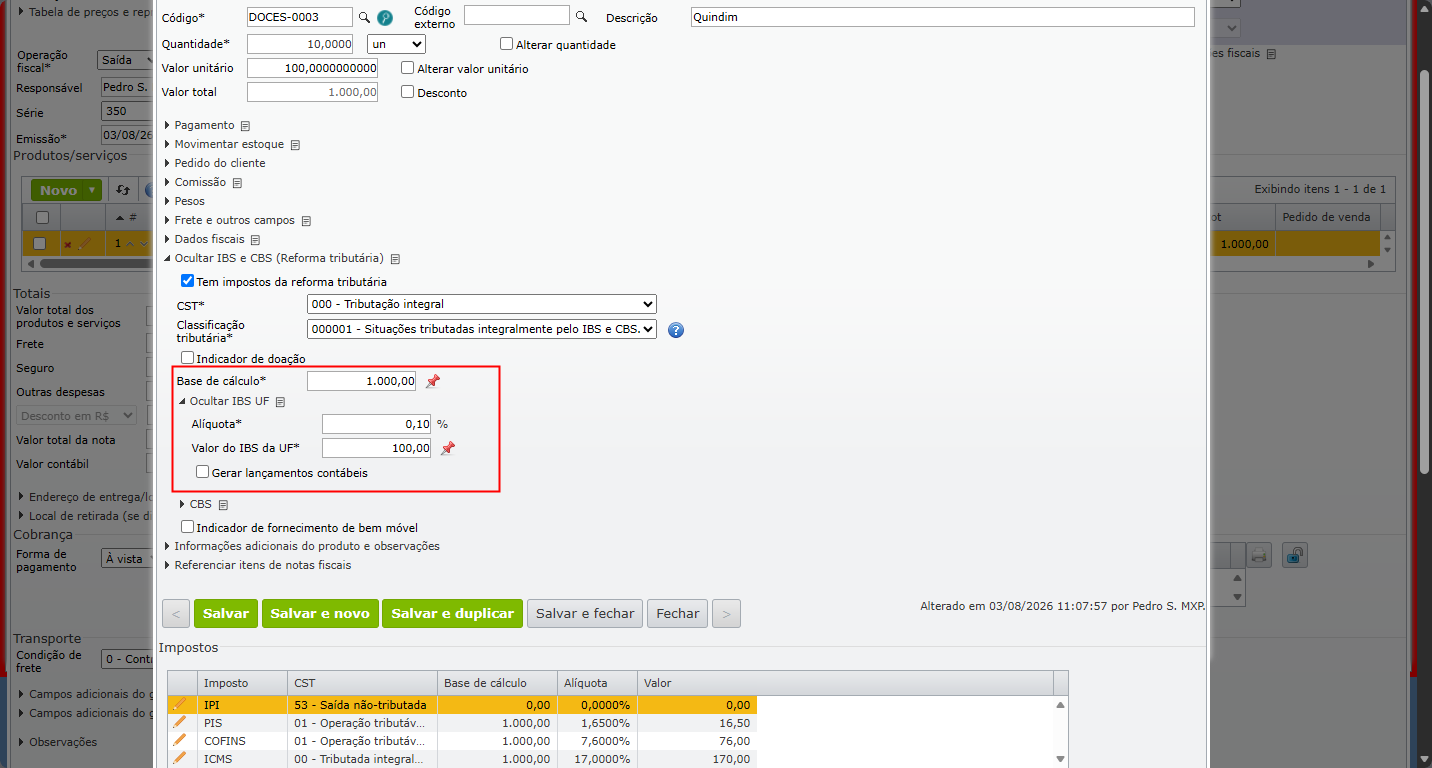
Task: Uncheck Tem impostos da reforma tributária
Action: [x=187, y=282]
